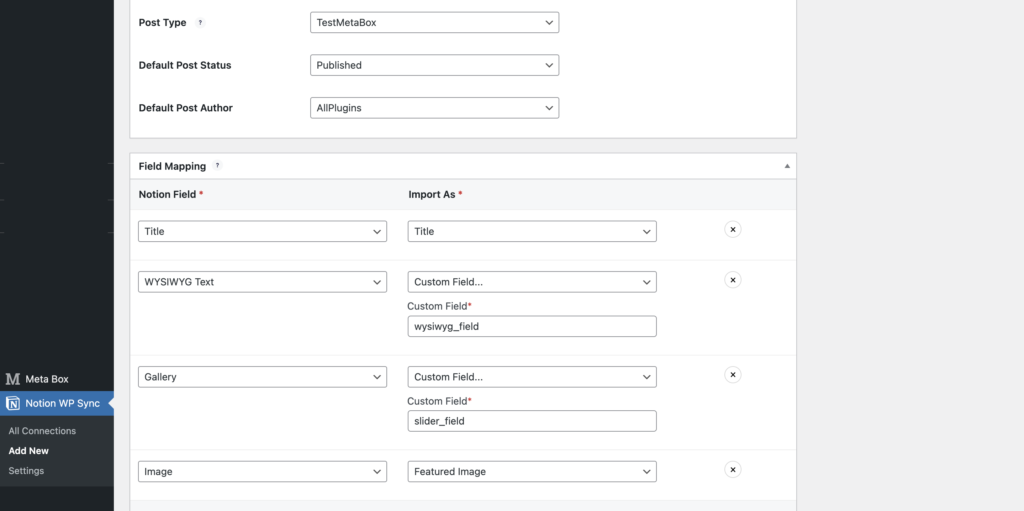
Task: Remove the WYSIWYG Text mapping row
Action: tap(733, 280)
